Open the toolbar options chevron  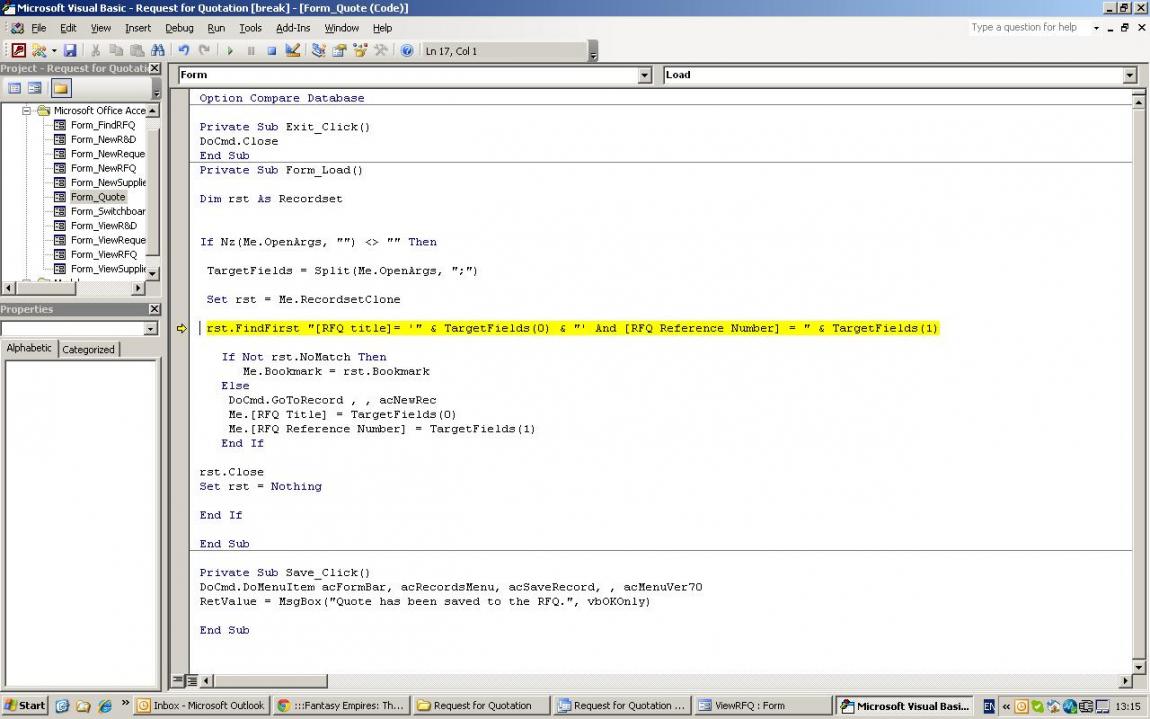(x=593, y=51)
